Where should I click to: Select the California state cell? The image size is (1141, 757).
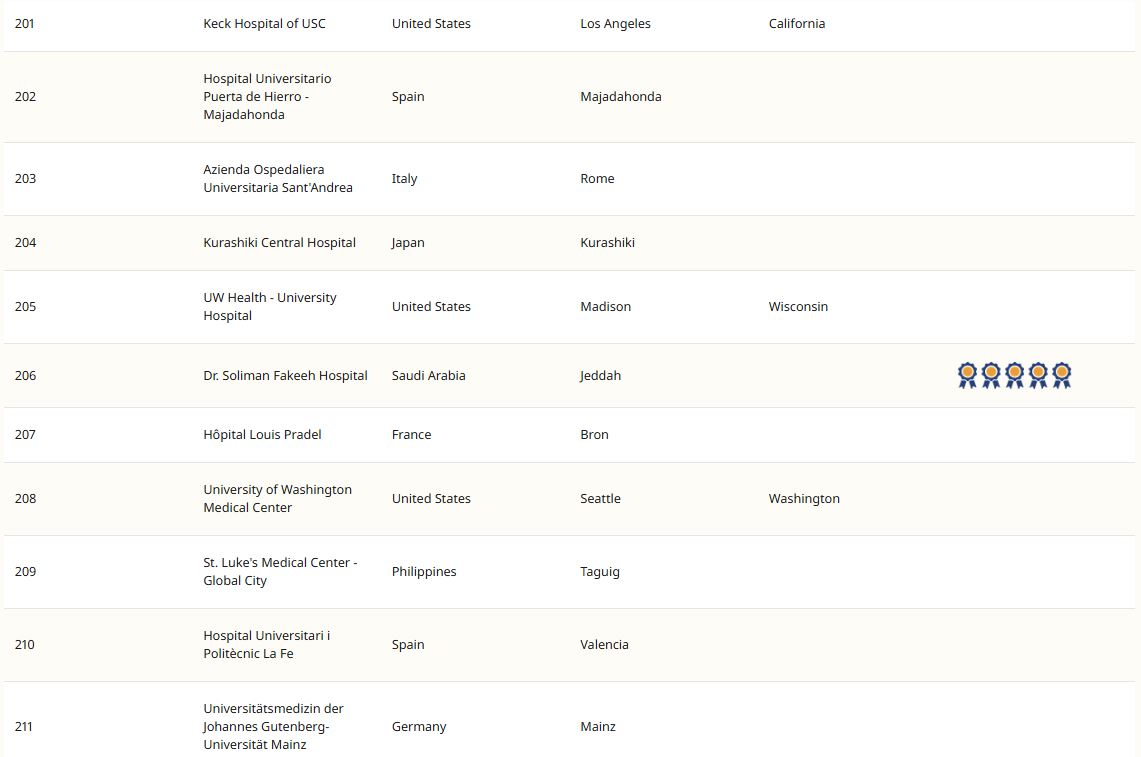pos(797,24)
